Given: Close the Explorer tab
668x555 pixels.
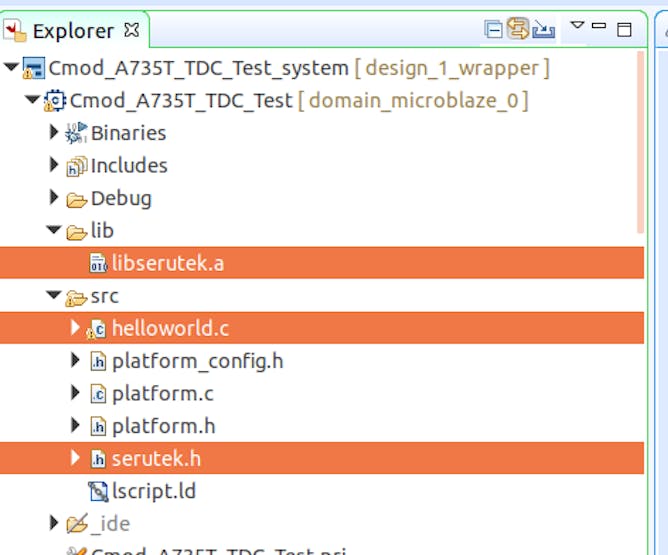Looking at the screenshot, I should click(131, 29).
